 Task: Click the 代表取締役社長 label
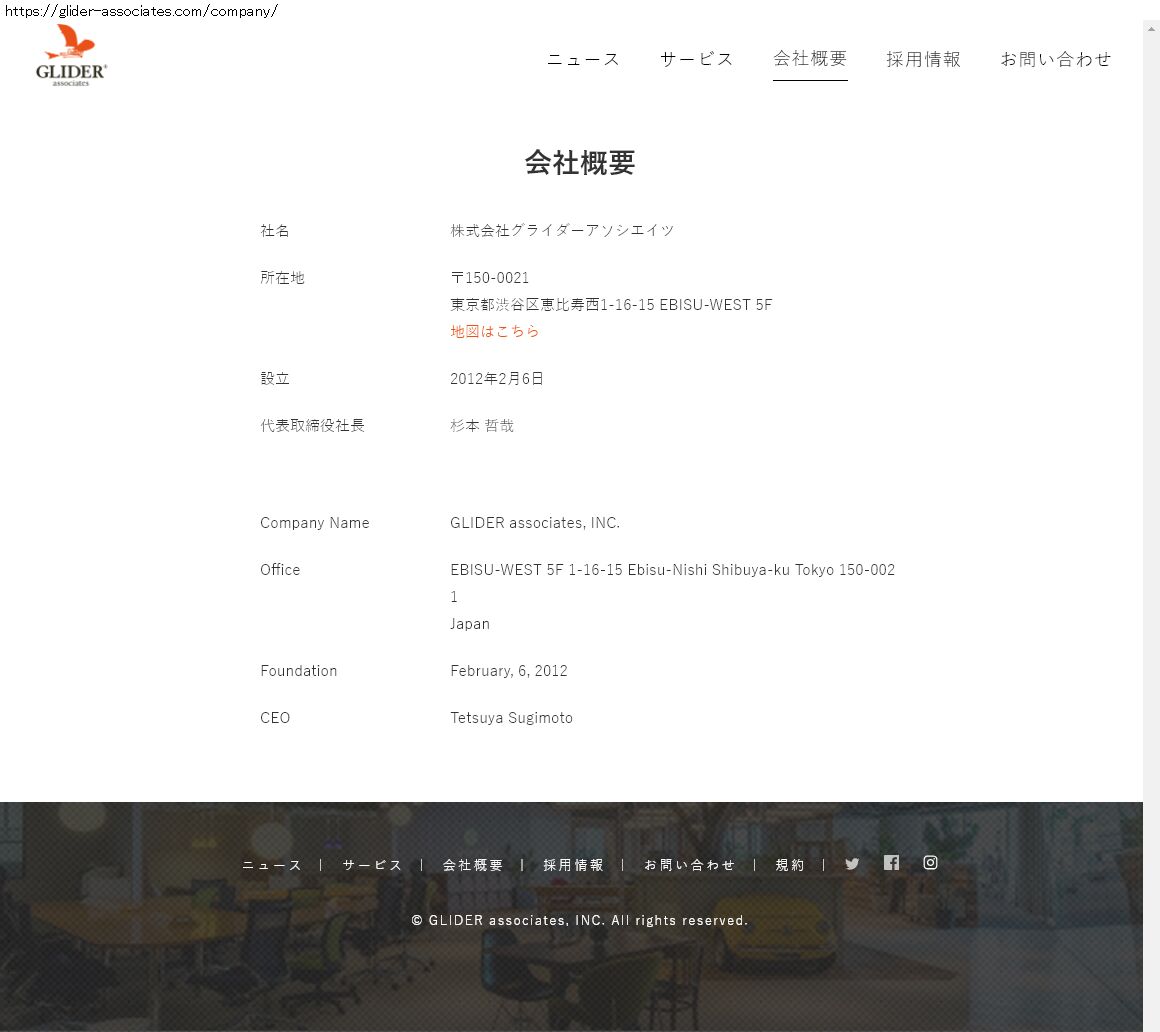click(x=312, y=425)
